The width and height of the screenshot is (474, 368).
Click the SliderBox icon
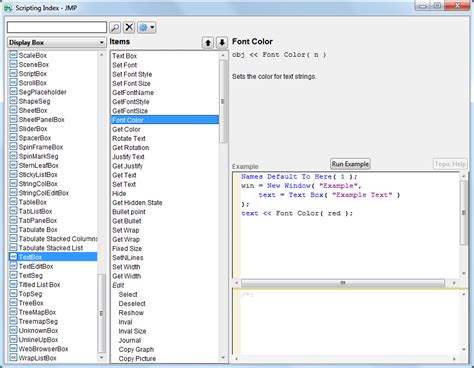coord(13,128)
